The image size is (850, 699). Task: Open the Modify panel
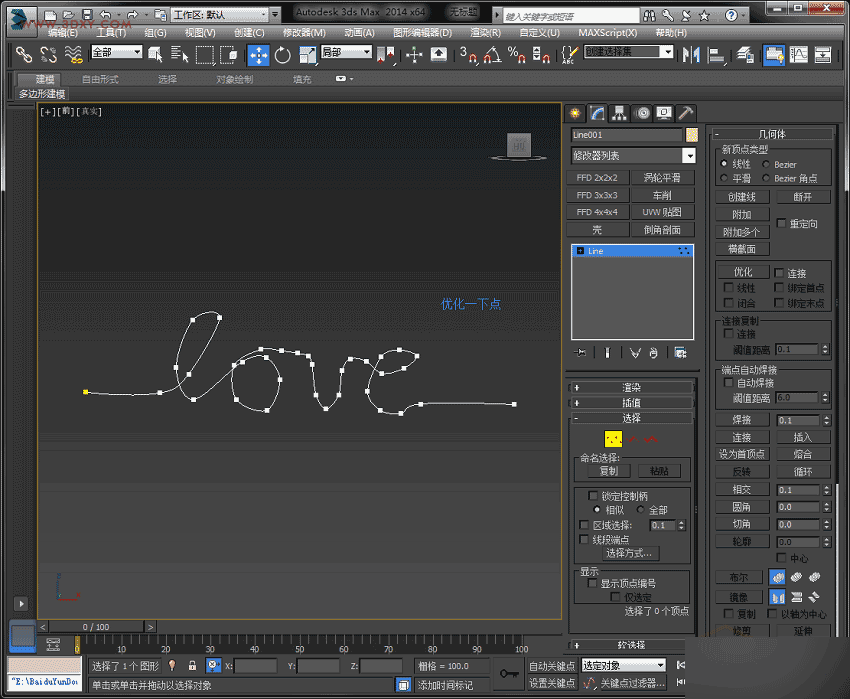pos(597,112)
